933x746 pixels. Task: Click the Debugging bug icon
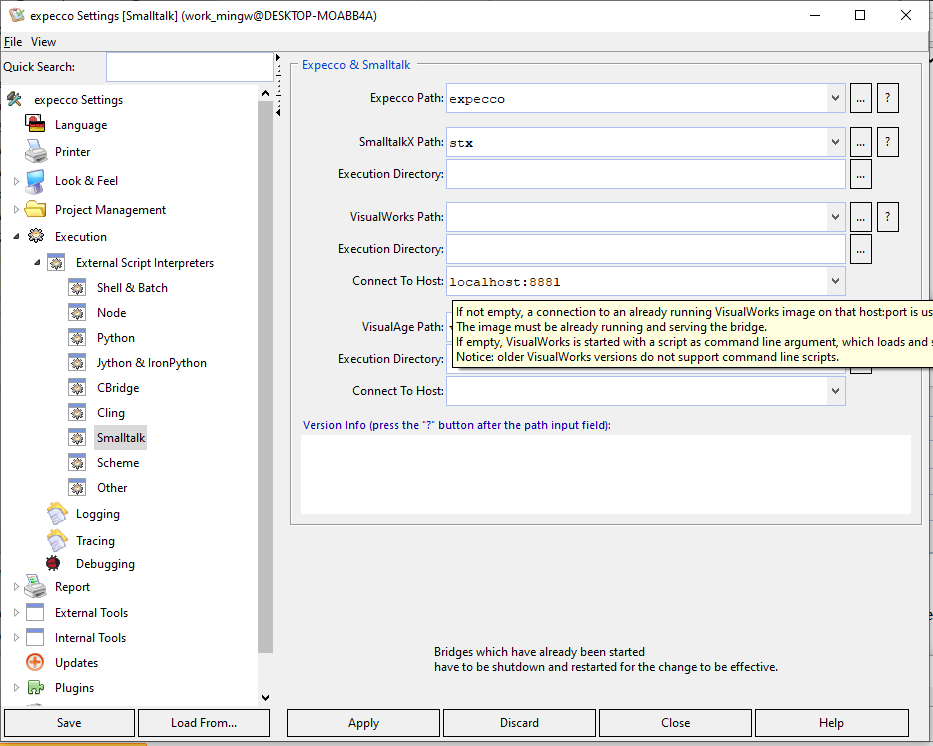53,564
